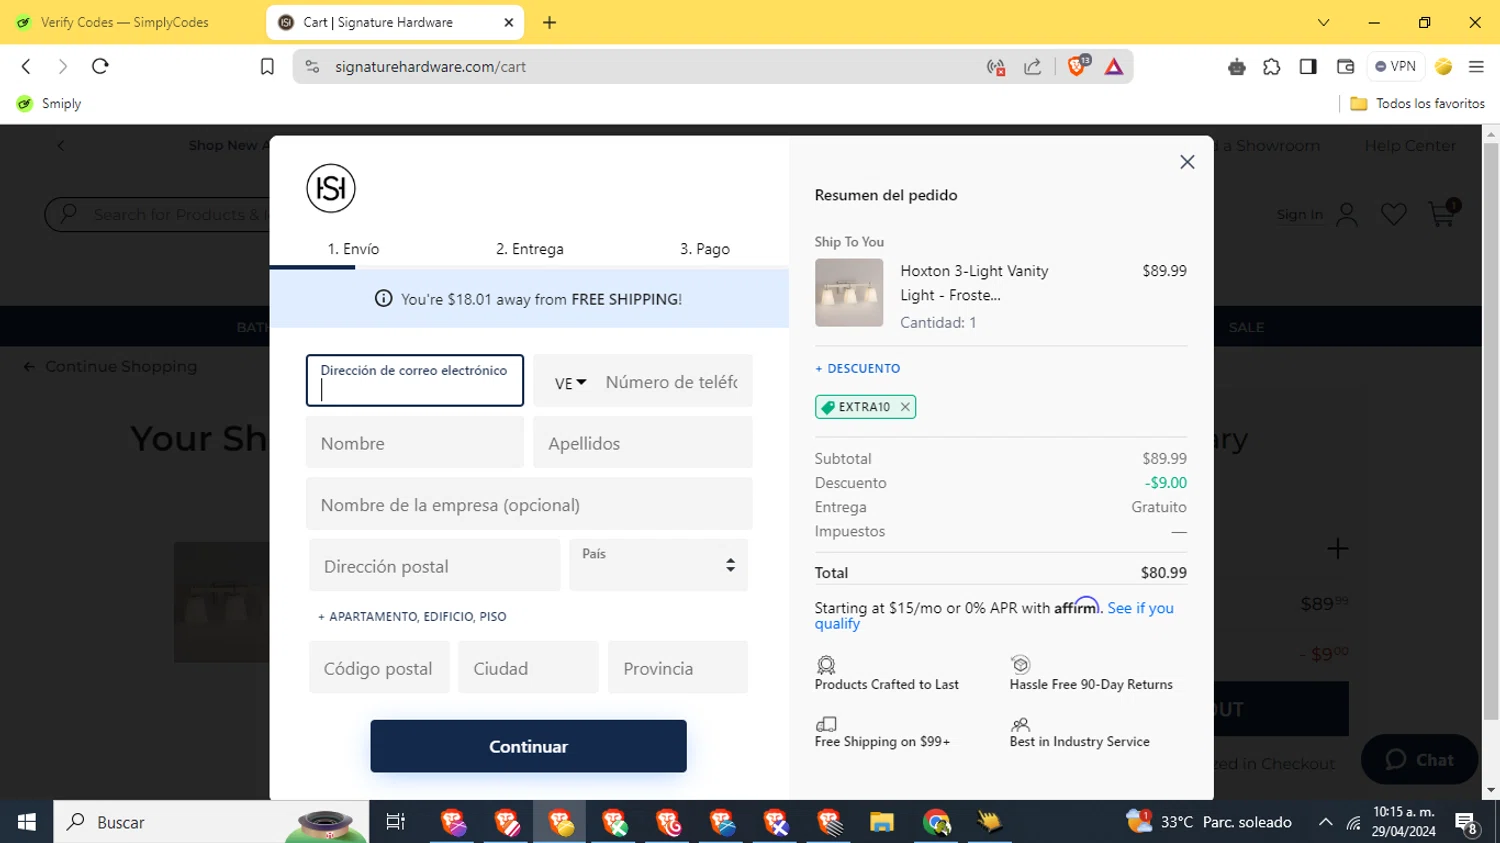Image resolution: width=1500 pixels, height=843 pixels.
Task: Open the Brave VPN button
Action: 1395,67
